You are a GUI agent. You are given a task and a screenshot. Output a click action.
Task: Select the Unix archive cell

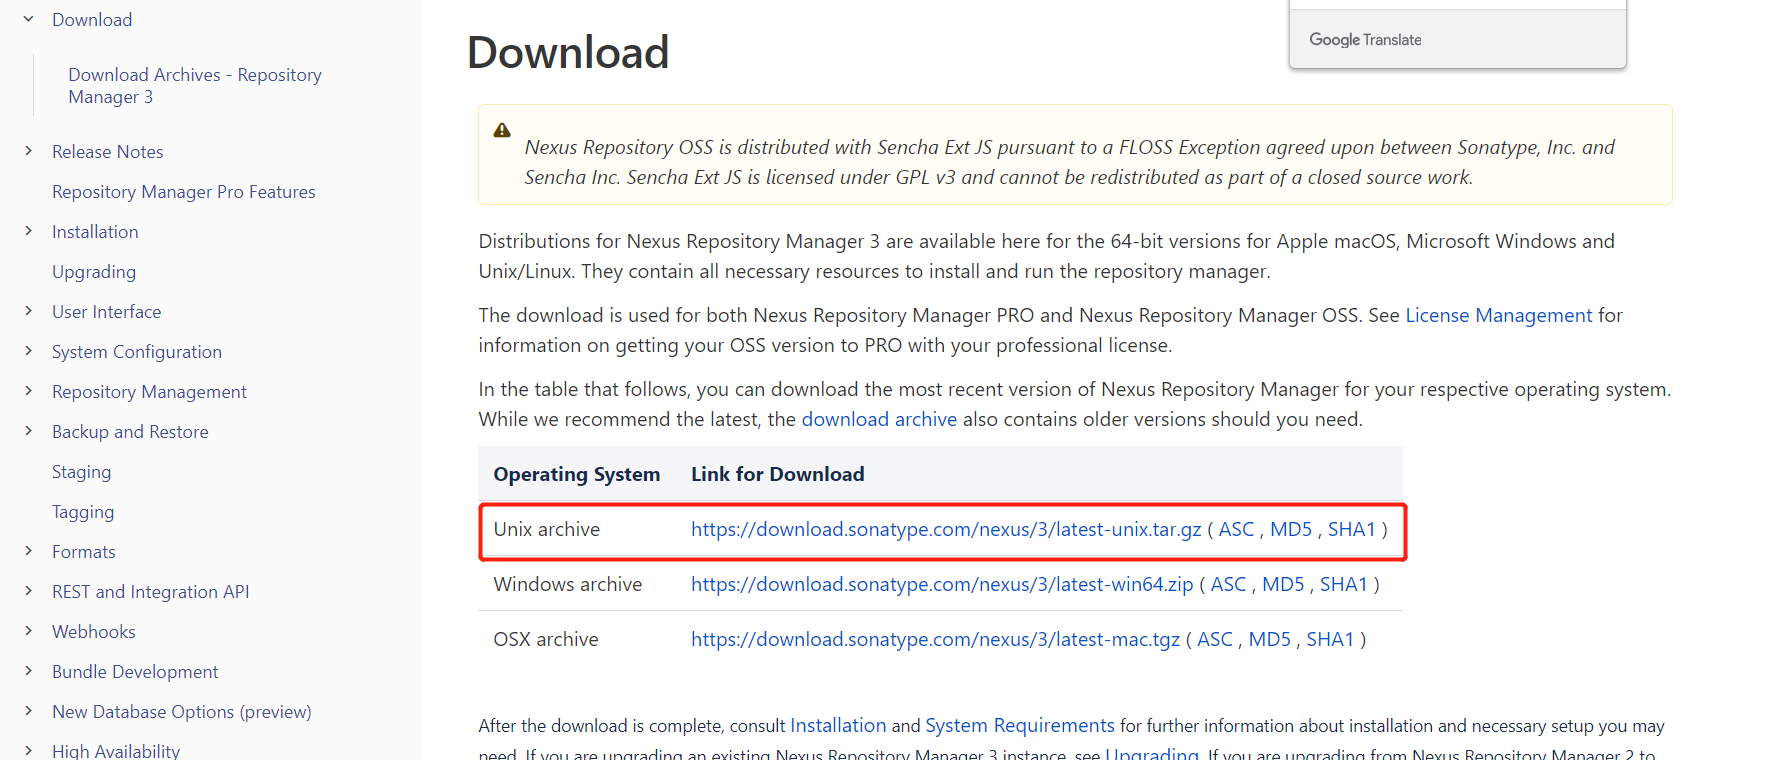pyautogui.click(x=547, y=529)
